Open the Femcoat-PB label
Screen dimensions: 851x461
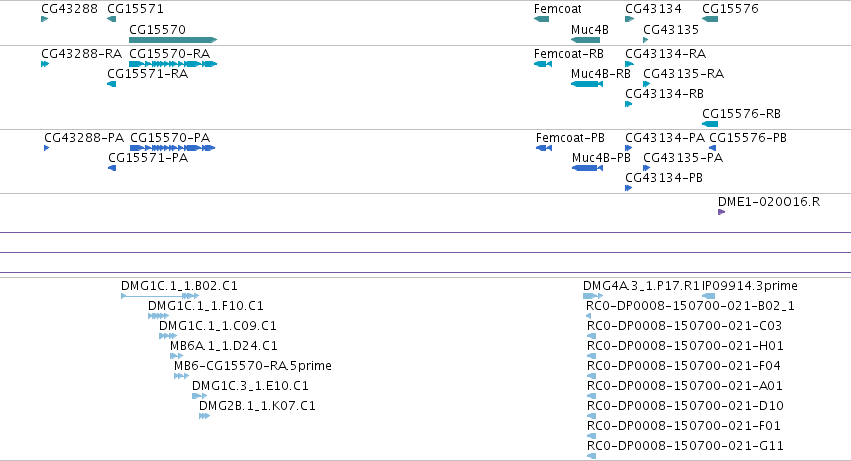(570, 138)
